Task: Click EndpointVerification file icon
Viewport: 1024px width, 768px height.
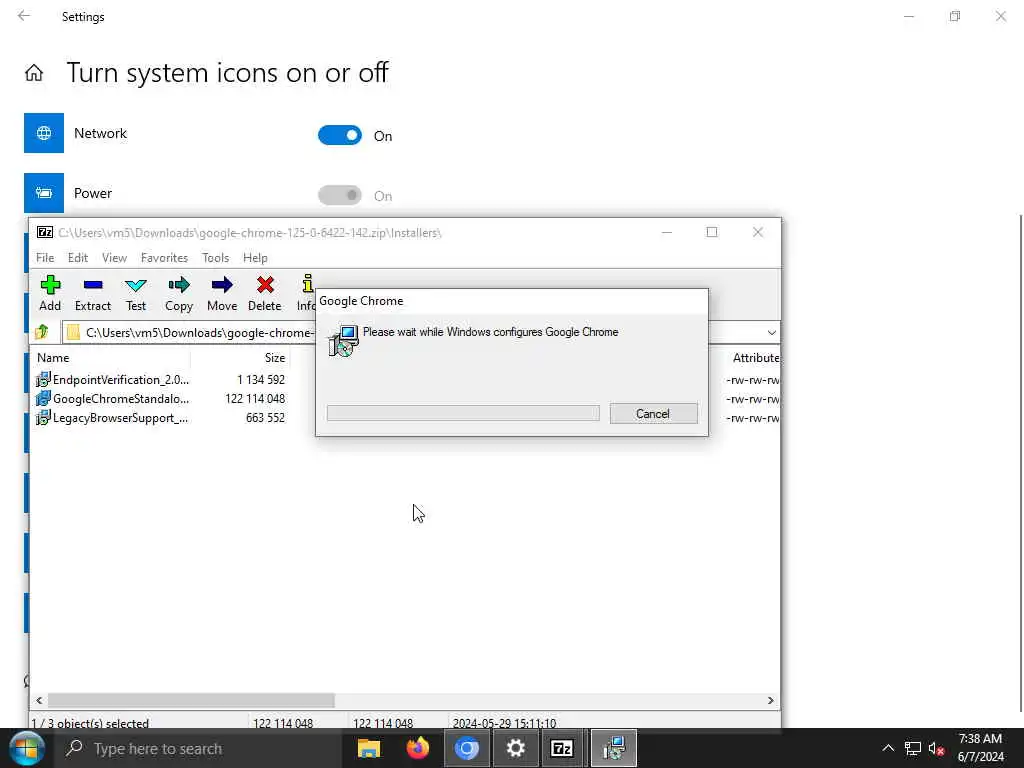Action: point(43,379)
